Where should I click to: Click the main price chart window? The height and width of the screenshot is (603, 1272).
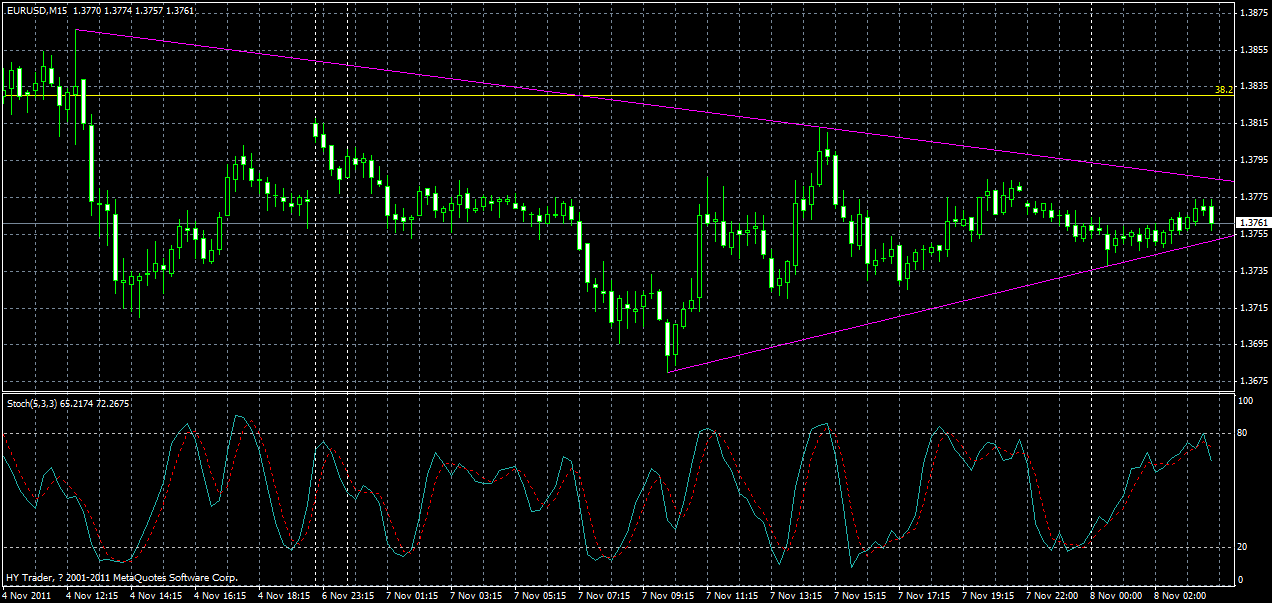point(500,200)
